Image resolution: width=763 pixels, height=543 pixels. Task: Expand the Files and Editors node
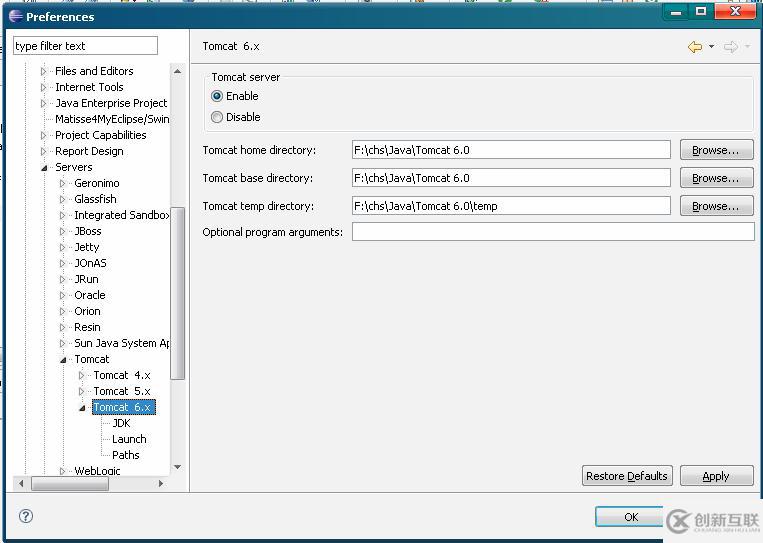click(x=43, y=72)
